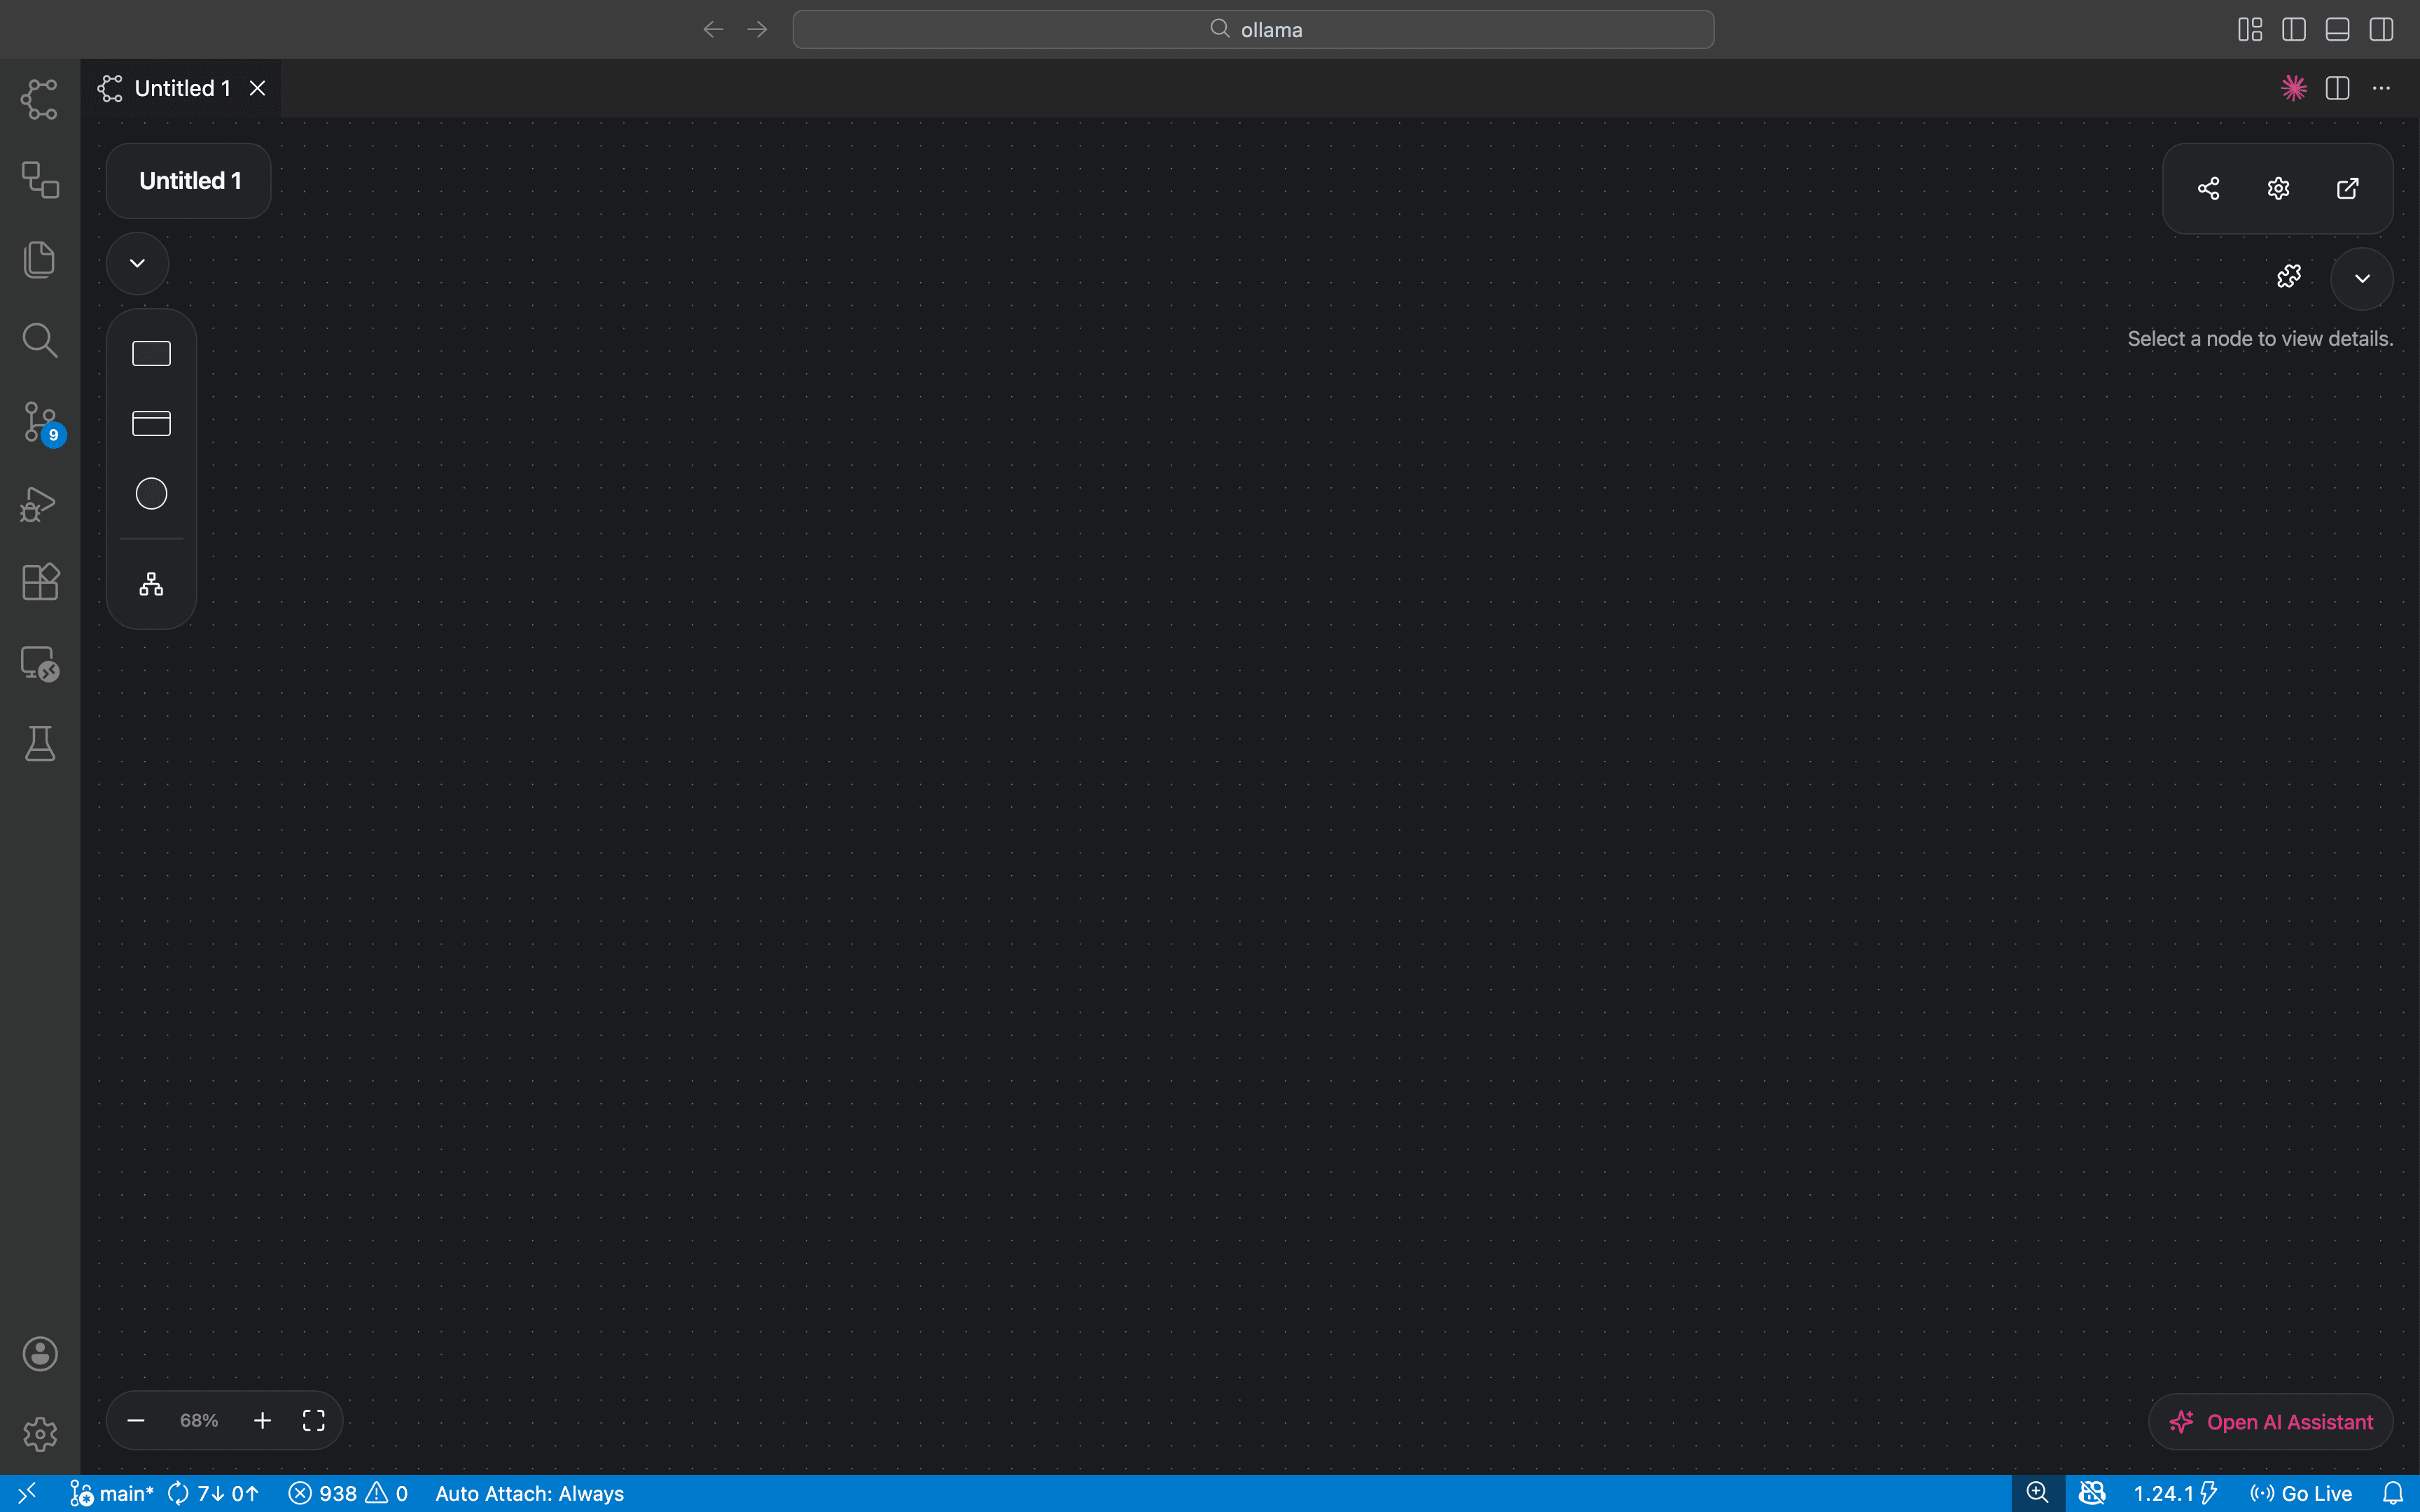Select the circle node shape tool
Viewport: 2420px width, 1512px height.
[150, 492]
